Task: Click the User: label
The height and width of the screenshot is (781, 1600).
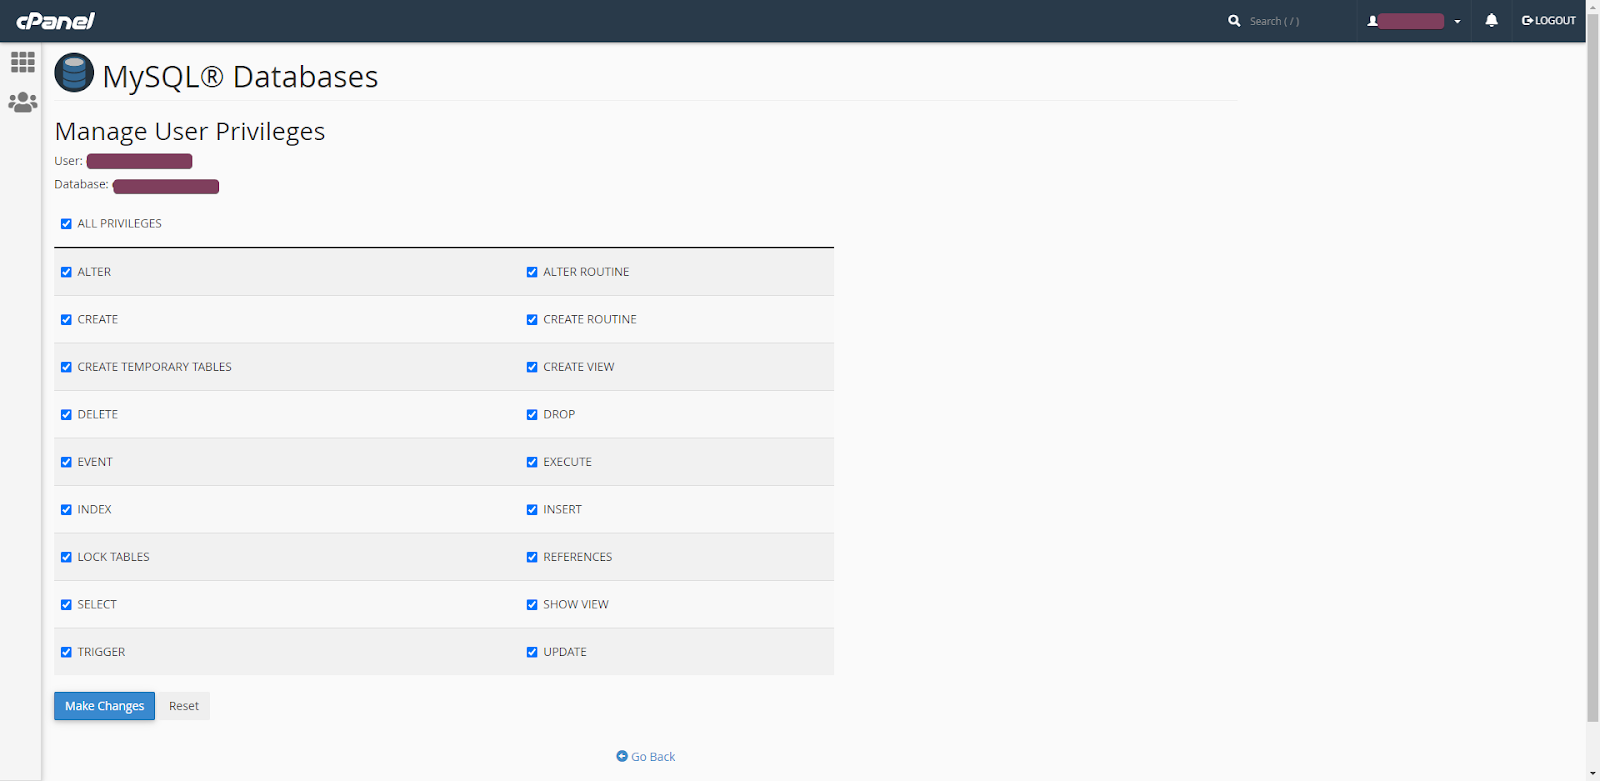Action: tap(68, 161)
